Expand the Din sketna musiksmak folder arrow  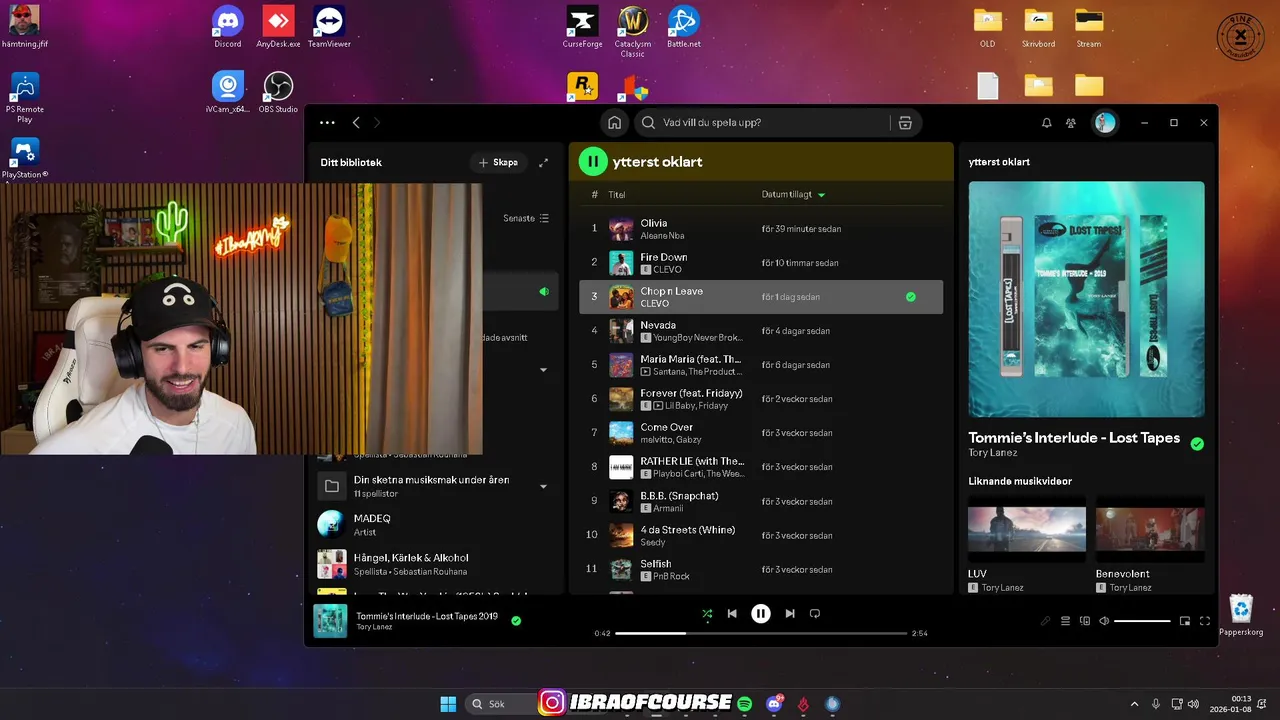544,487
